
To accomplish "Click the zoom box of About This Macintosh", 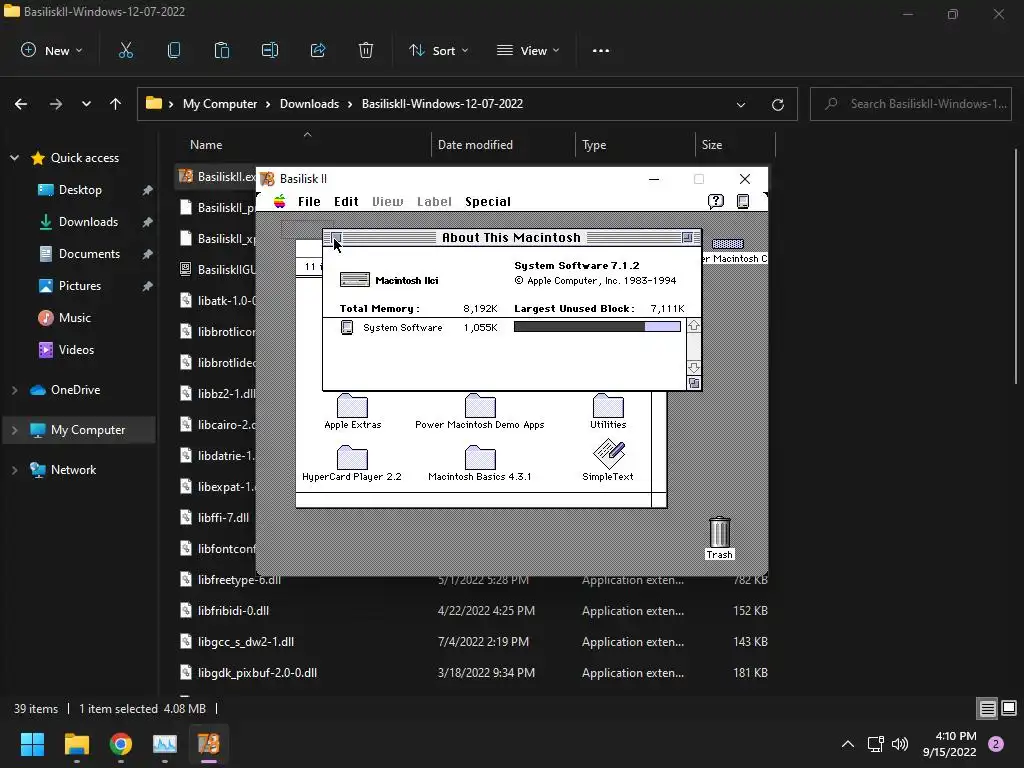I will click(687, 238).
